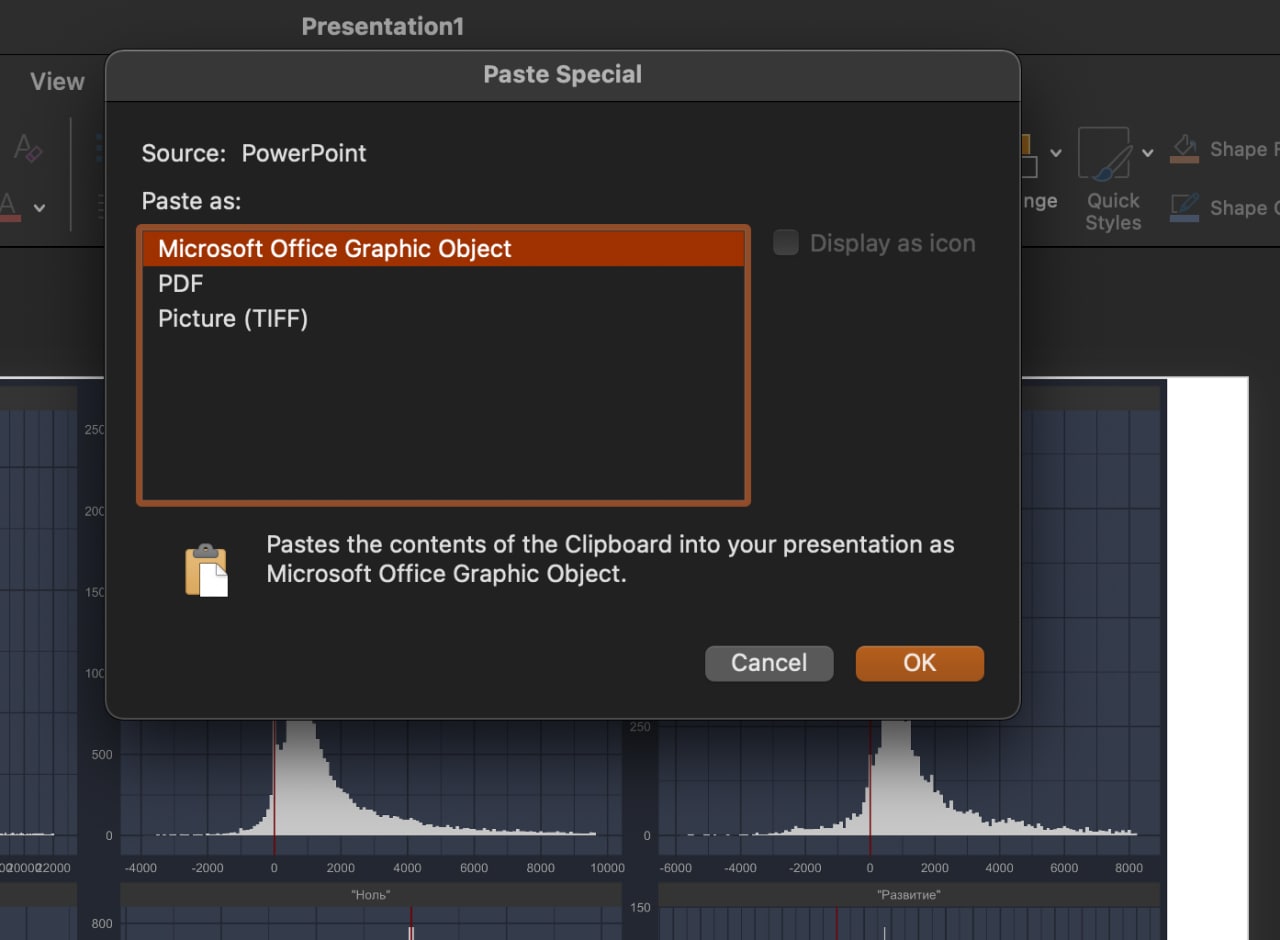Screen dimensions: 1280x940
Task: Confirm Paste Special with OK
Action: tap(920, 663)
